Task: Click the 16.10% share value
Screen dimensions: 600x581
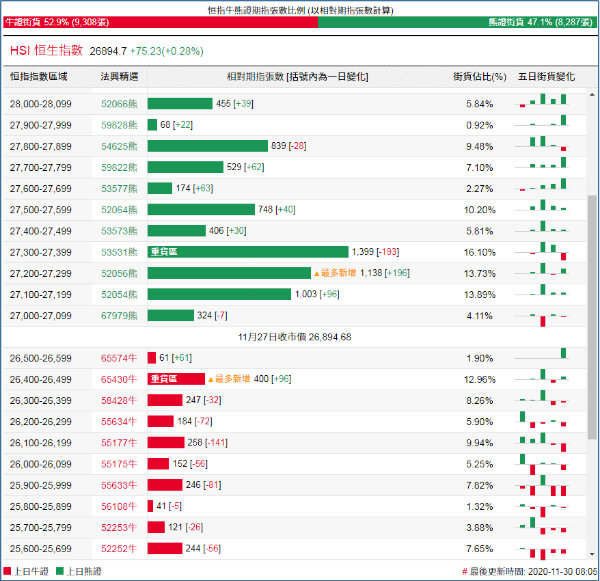Action: 479,252
